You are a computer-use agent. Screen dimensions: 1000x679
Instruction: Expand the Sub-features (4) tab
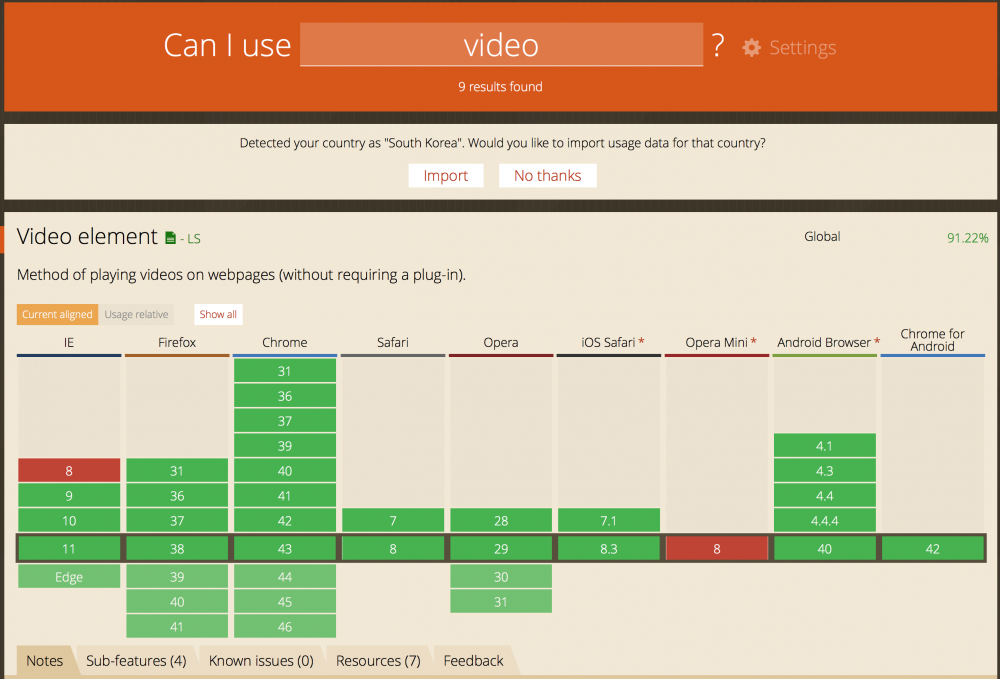[136, 660]
